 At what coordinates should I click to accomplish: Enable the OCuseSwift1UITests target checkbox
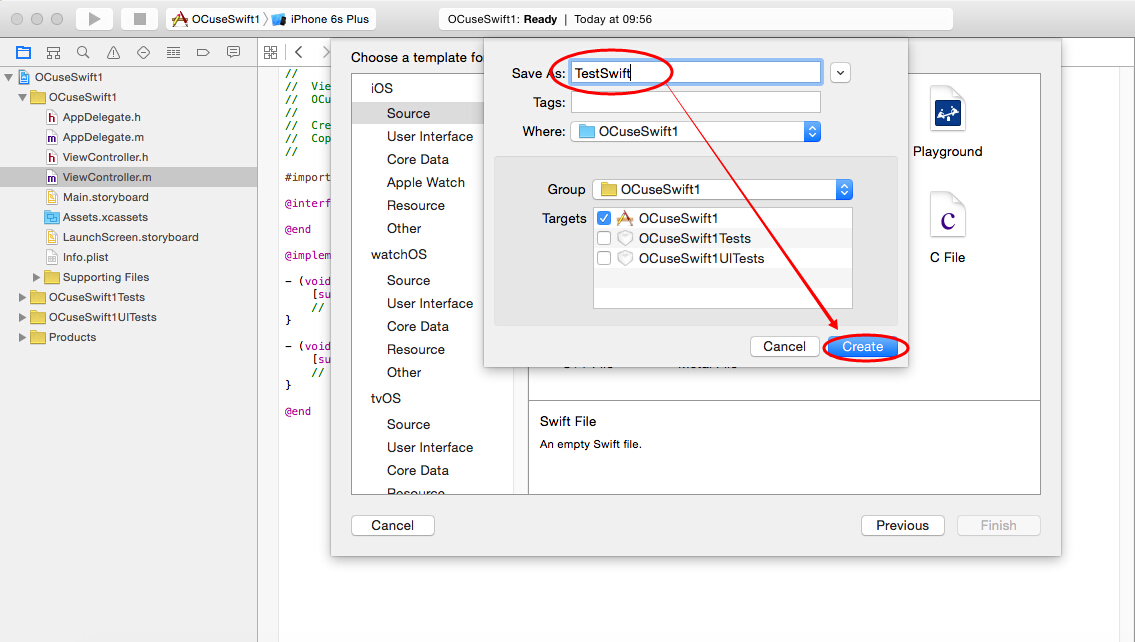coord(604,258)
